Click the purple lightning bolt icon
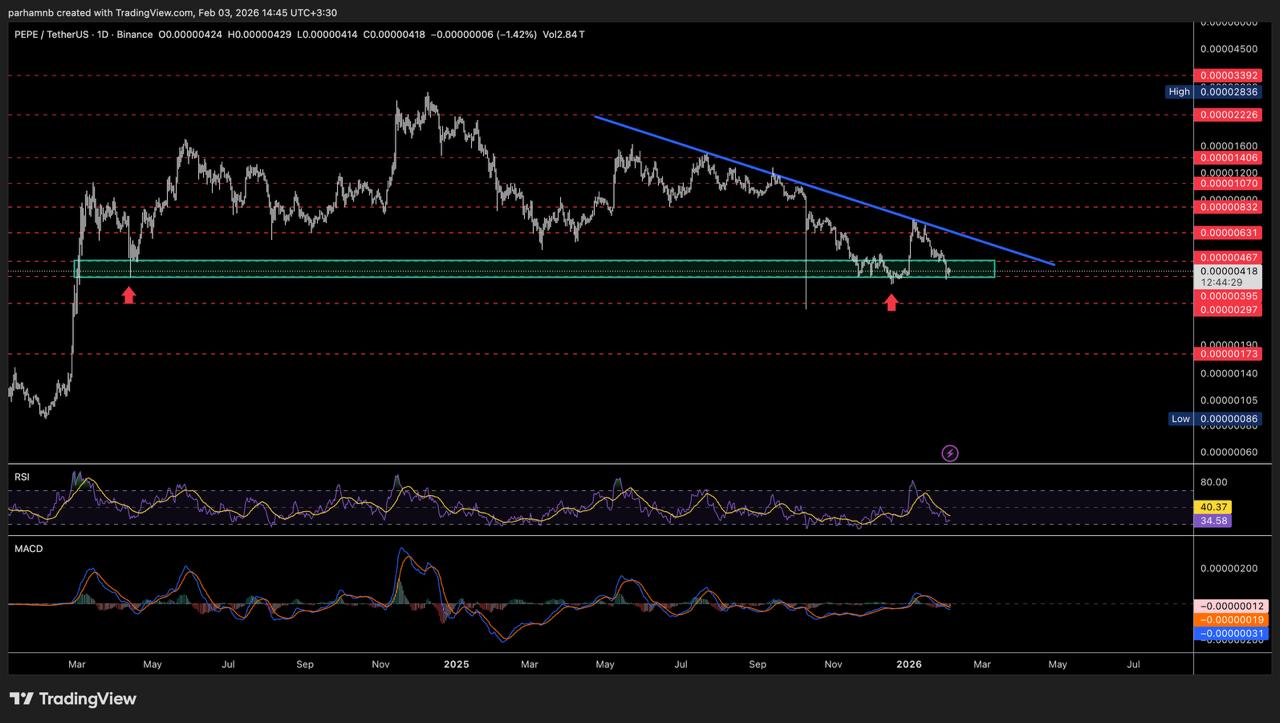1280x723 pixels. click(950, 453)
